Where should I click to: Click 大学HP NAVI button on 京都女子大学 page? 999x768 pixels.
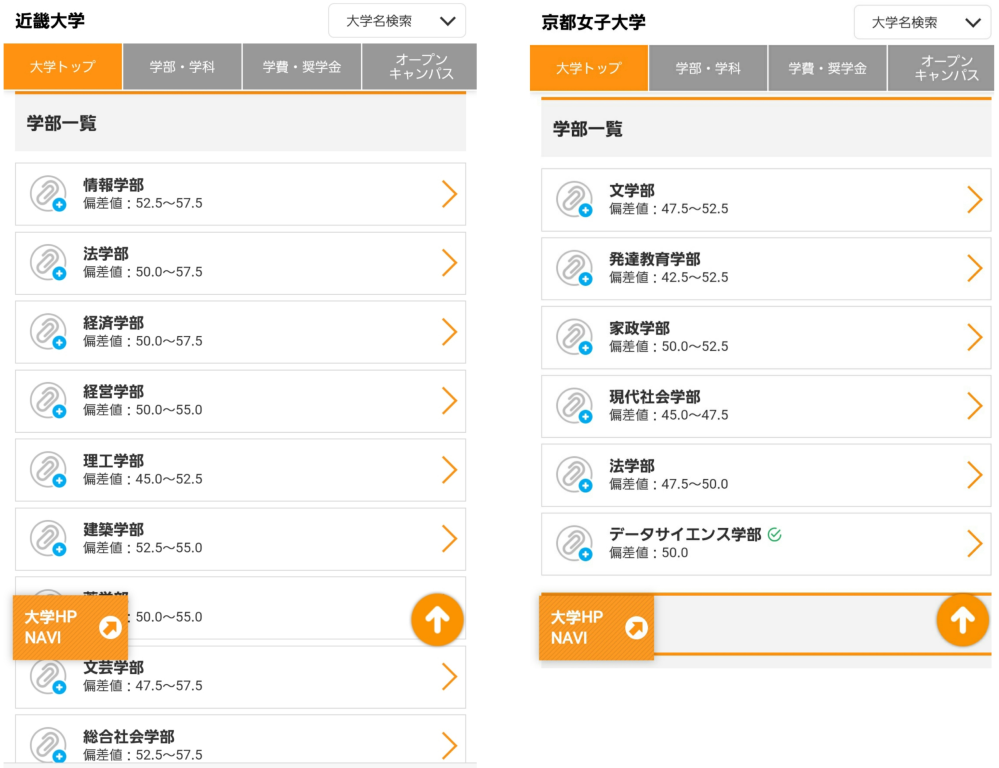[x=596, y=627]
